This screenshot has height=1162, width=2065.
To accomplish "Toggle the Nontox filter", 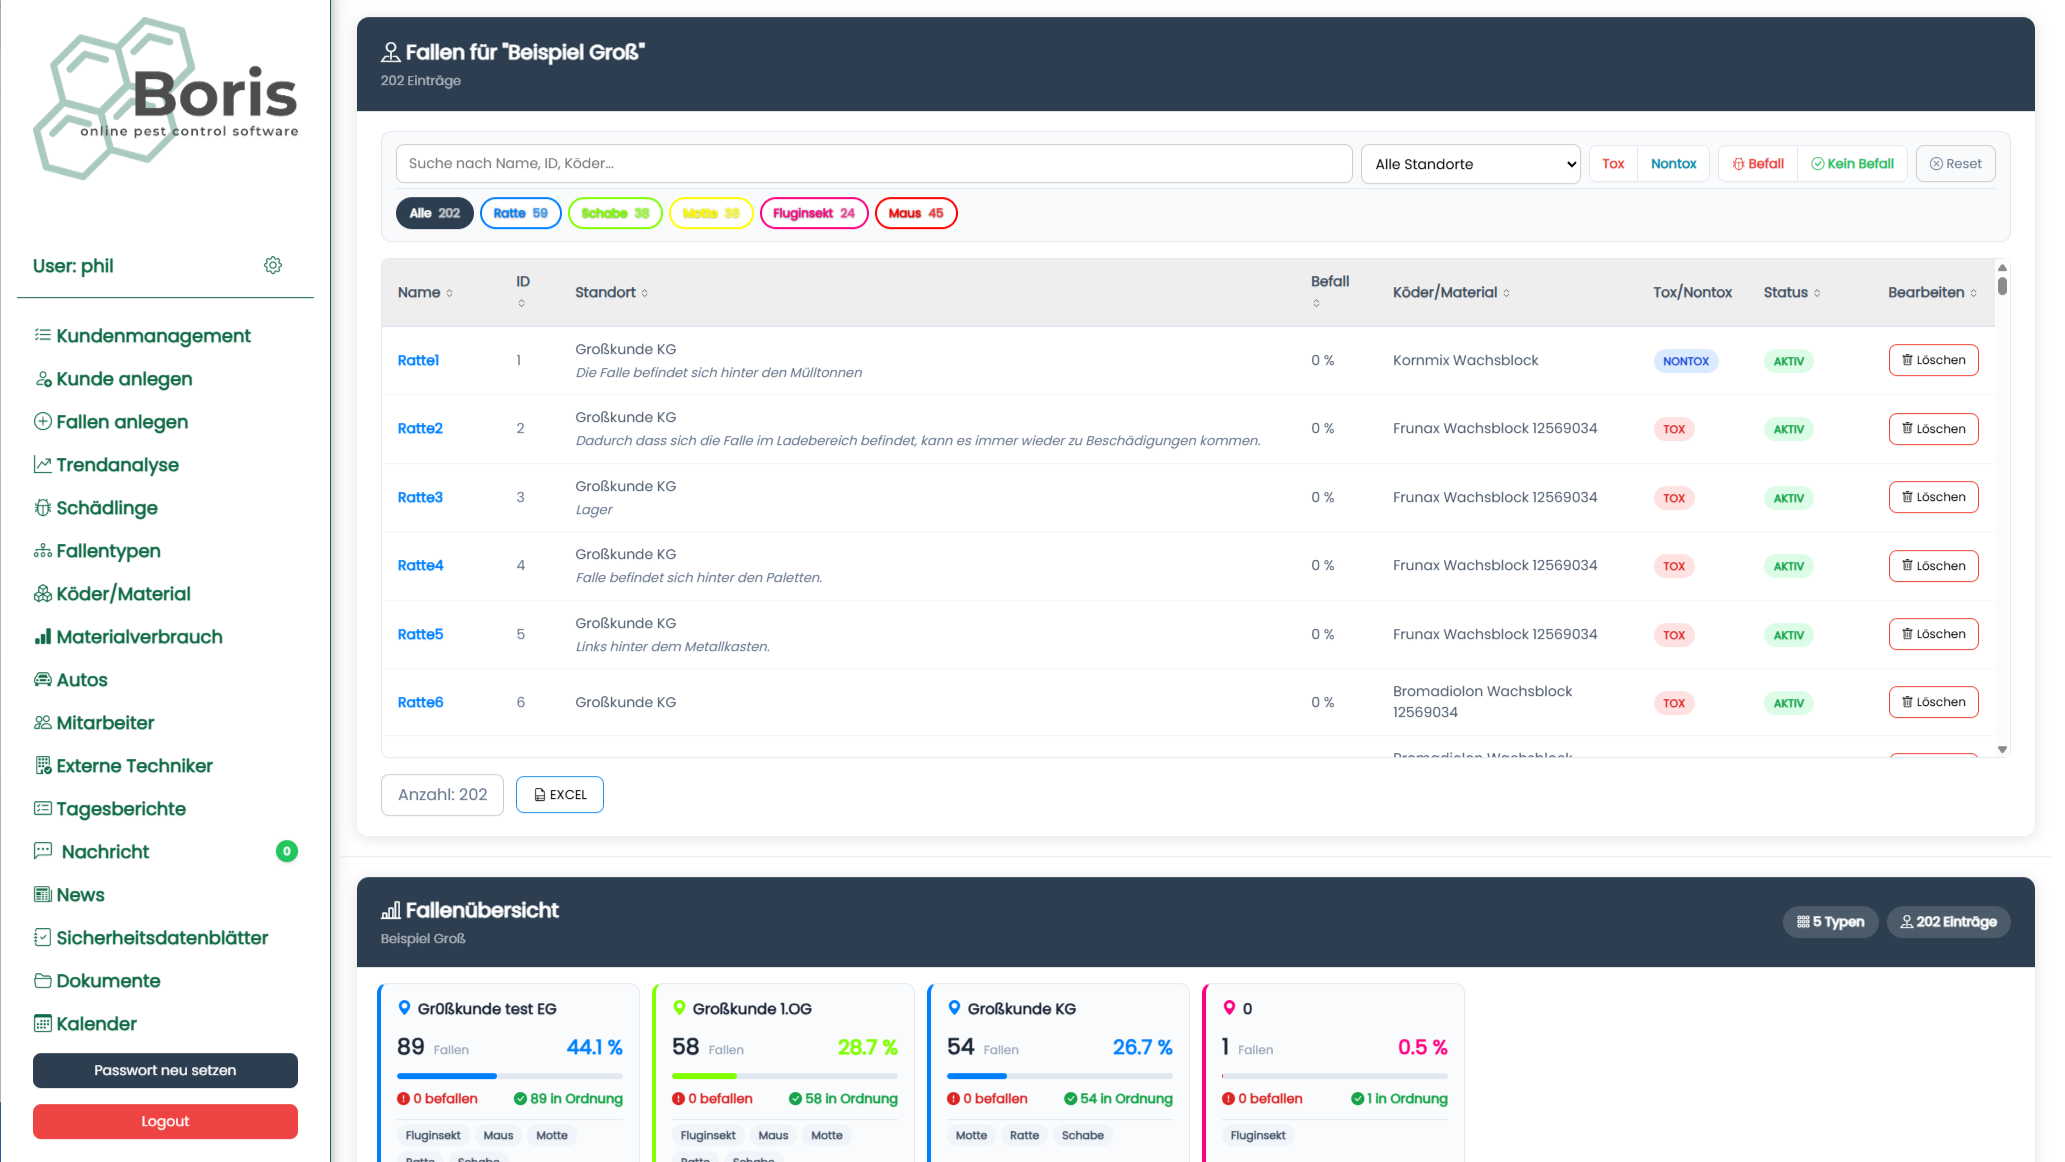I will (x=1673, y=164).
